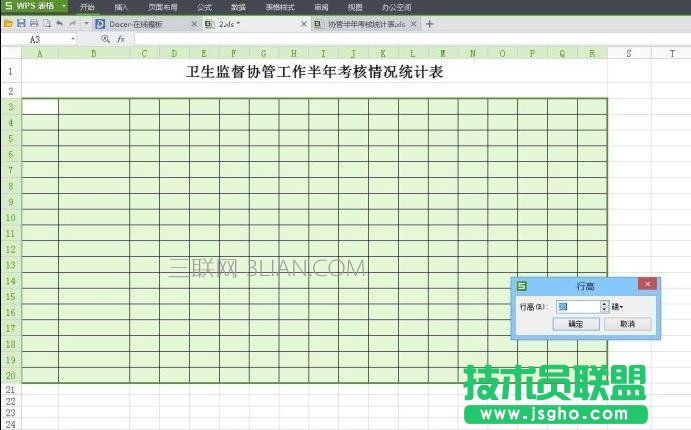The image size is (691, 430).
Task: Click the WPS icon in 行高 dialog title
Action: pyautogui.click(x=522, y=286)
